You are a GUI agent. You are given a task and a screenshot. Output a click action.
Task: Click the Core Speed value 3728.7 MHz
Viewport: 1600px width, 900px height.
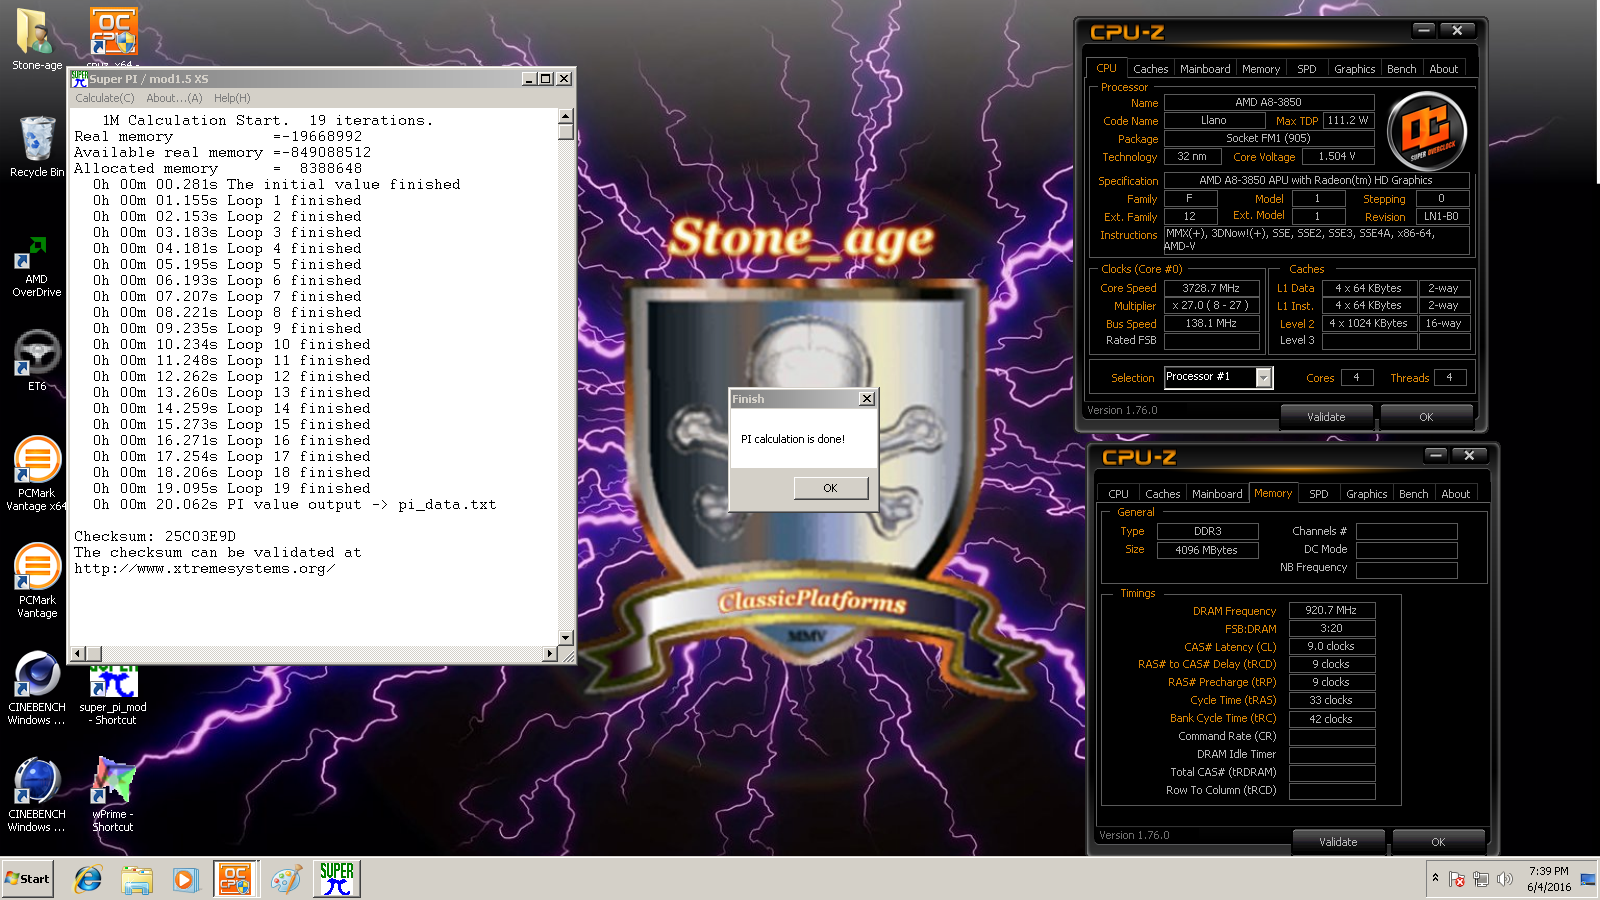click(x=1211, y=288)
